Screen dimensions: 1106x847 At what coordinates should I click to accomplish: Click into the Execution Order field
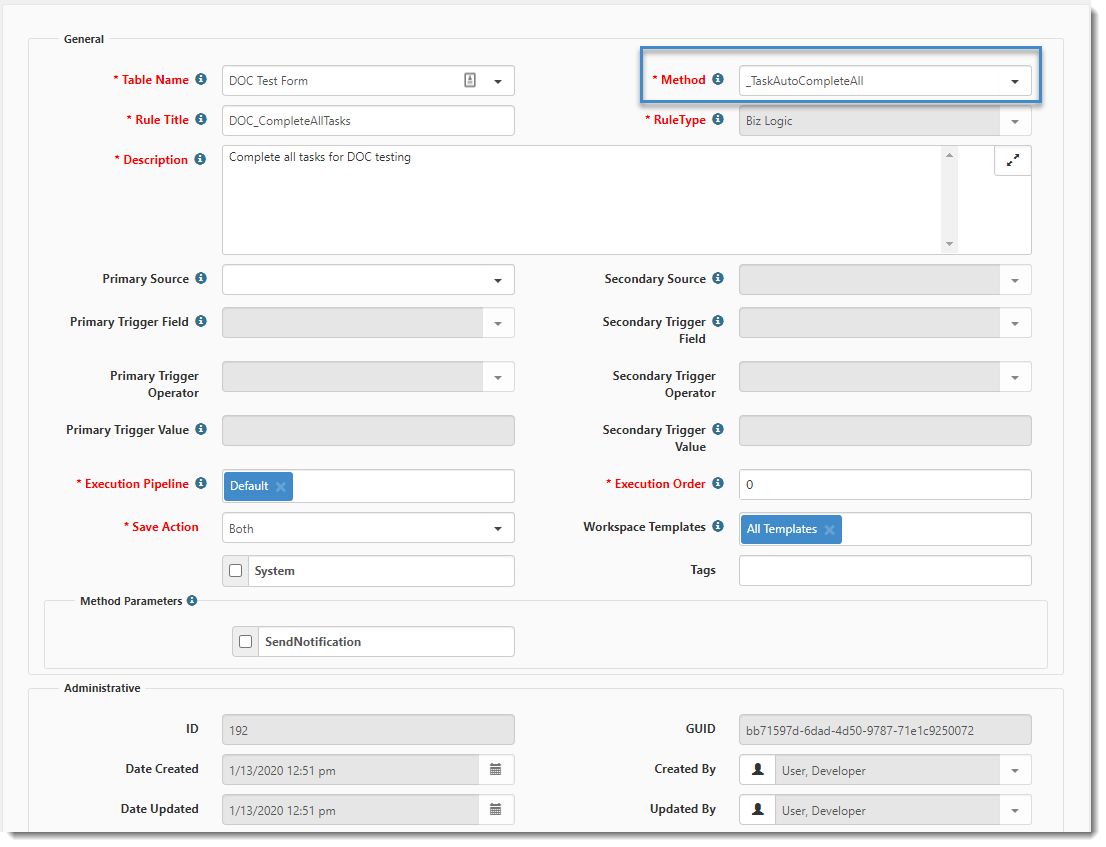[x=884, y=485]
